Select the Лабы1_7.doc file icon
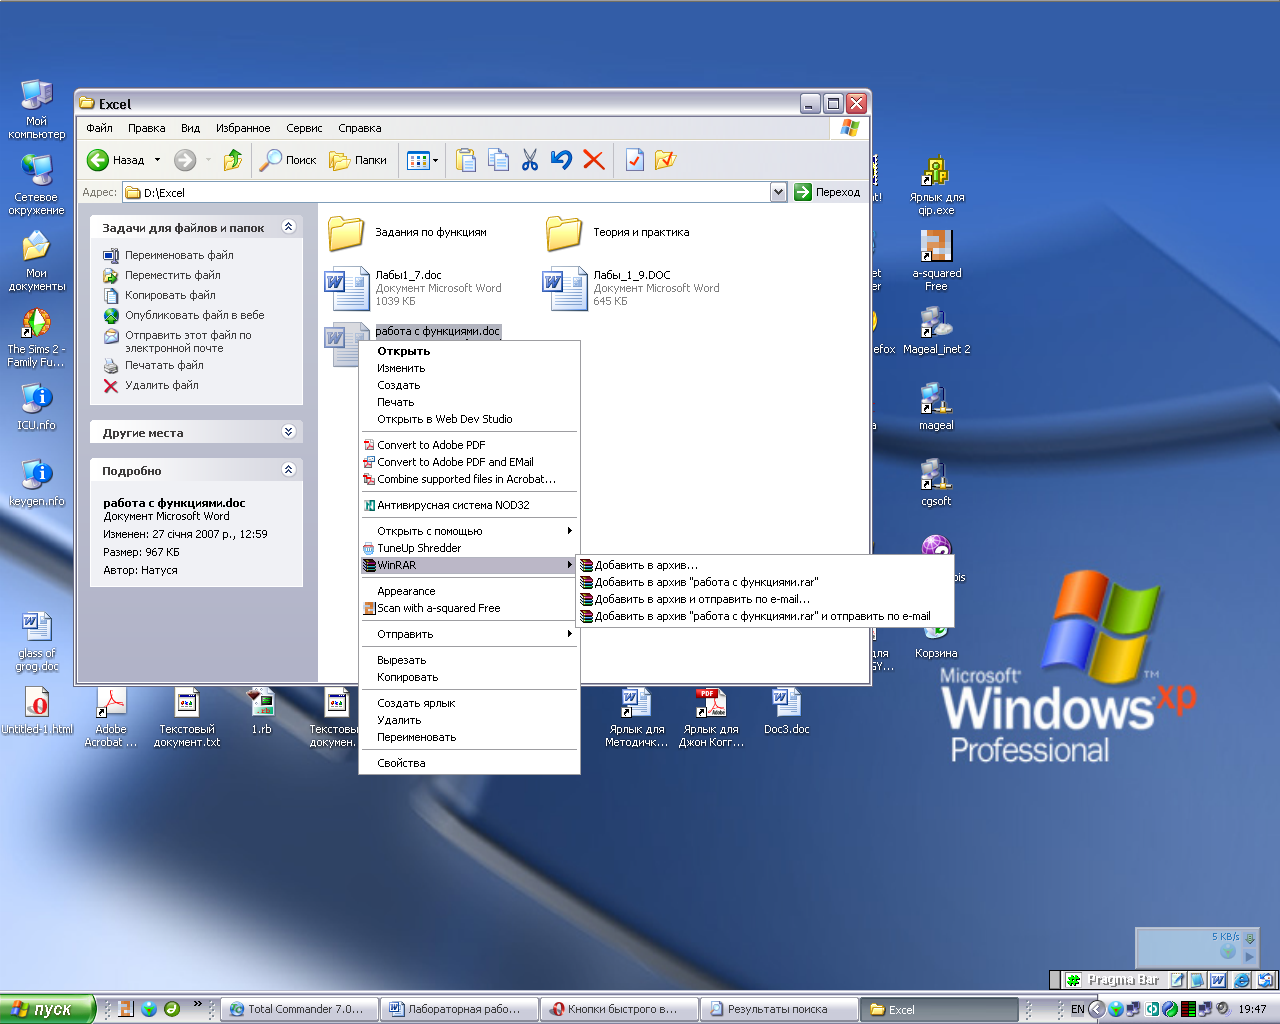1280x1024 pixels. click(347, 288)
